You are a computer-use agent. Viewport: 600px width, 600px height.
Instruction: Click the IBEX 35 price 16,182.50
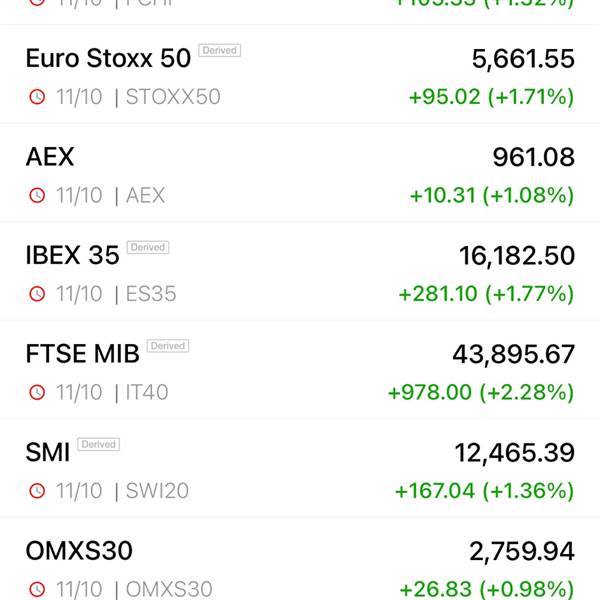(x=517, y=256)
